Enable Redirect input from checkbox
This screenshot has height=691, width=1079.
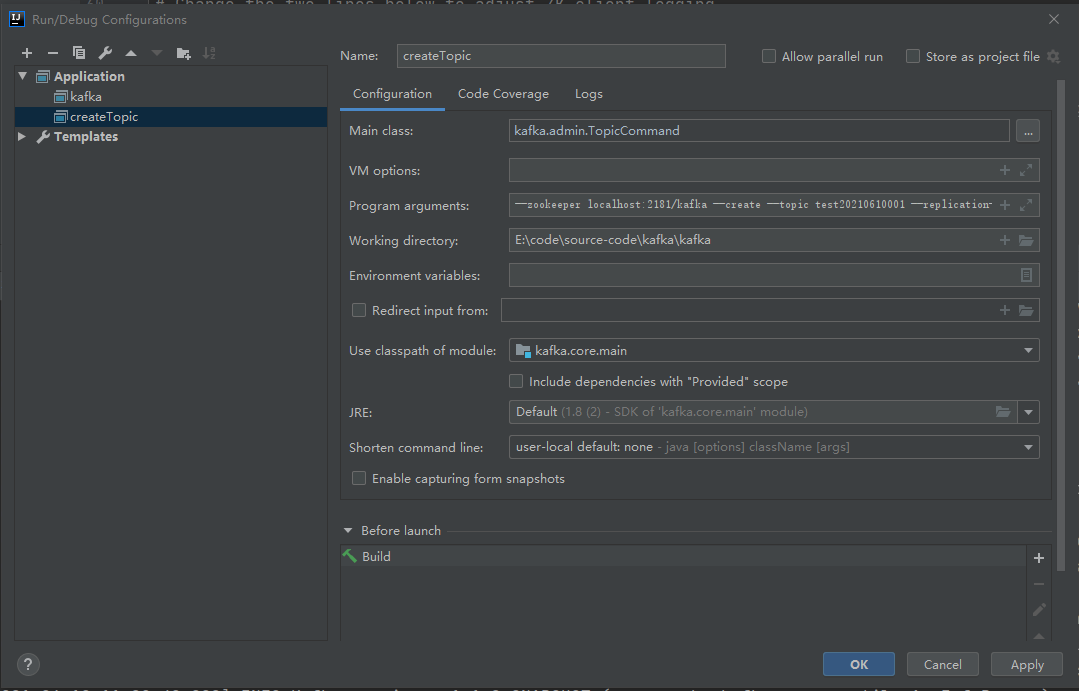pyautogui.click(x=359, y=310)
